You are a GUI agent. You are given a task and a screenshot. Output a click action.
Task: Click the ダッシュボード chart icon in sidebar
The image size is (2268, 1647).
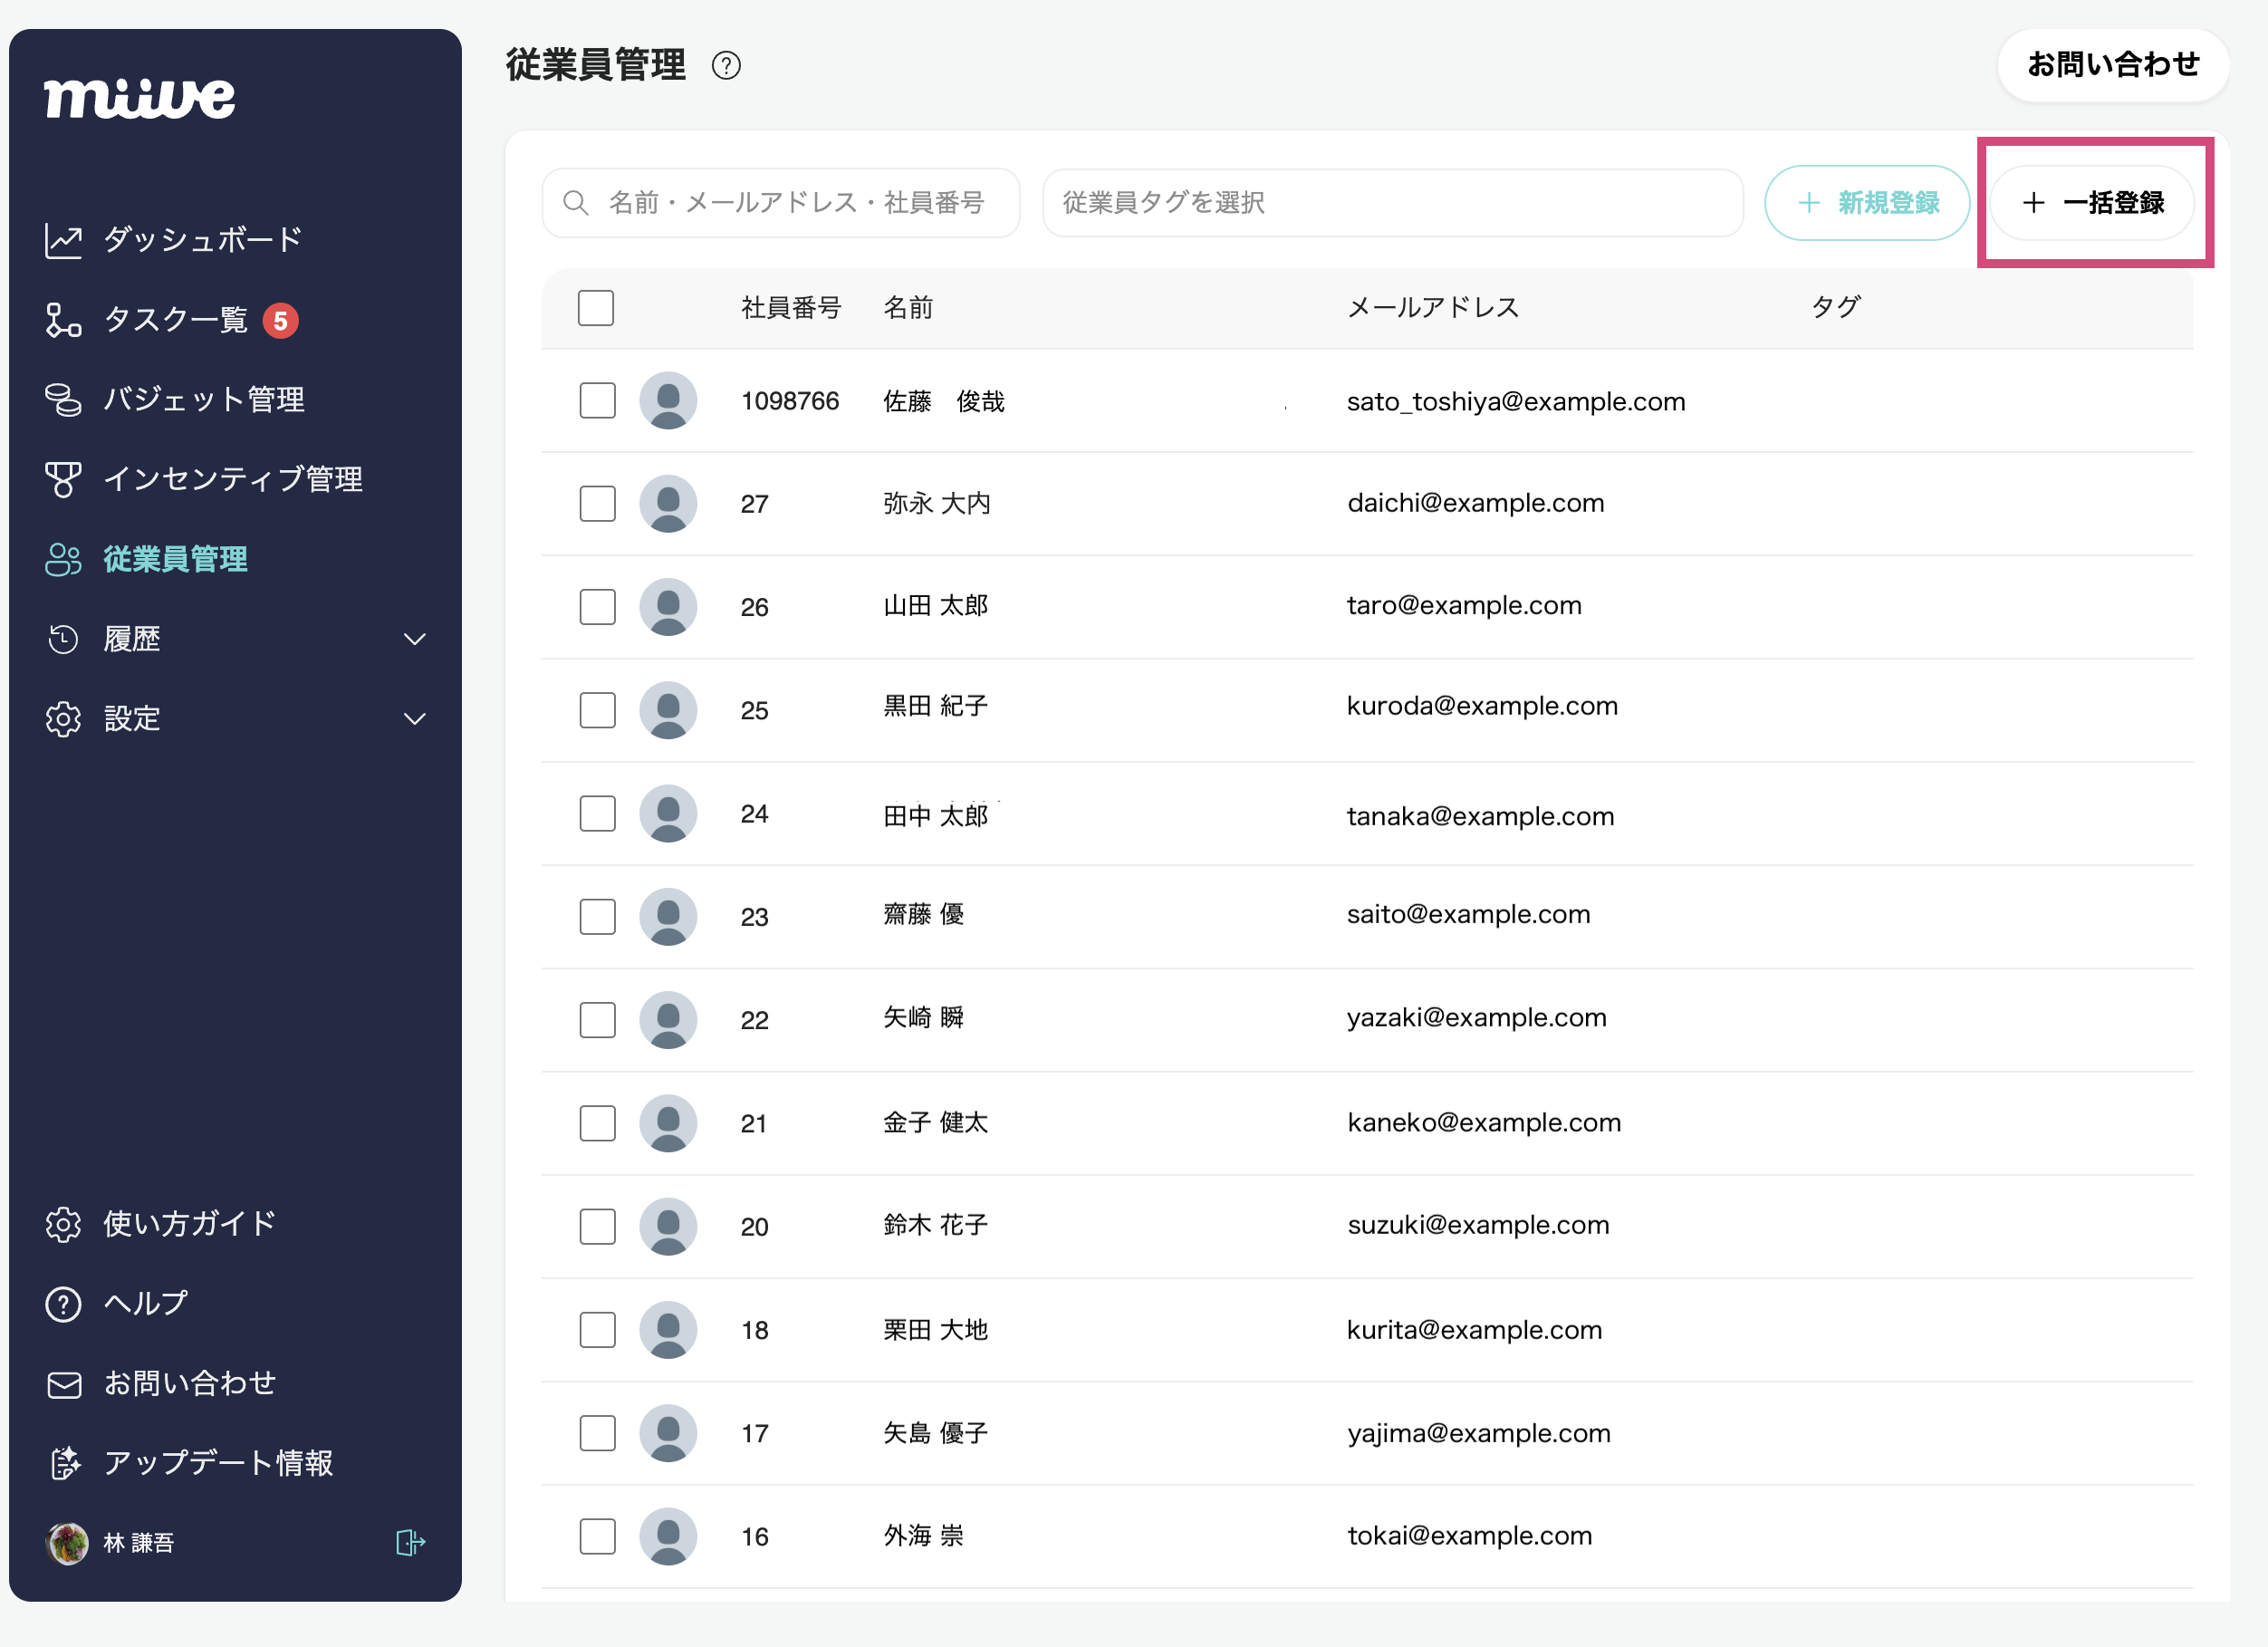click(x=63, y=240)
